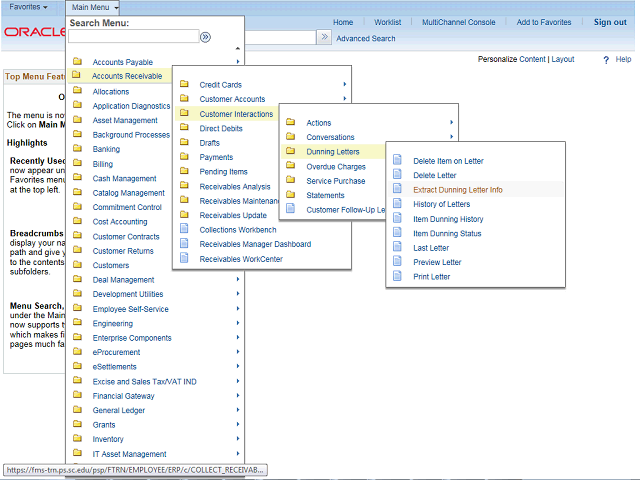This screenshot has width=640, height=480.
Task: Choose Delete Item on Letter
Action: click(448, 161)
